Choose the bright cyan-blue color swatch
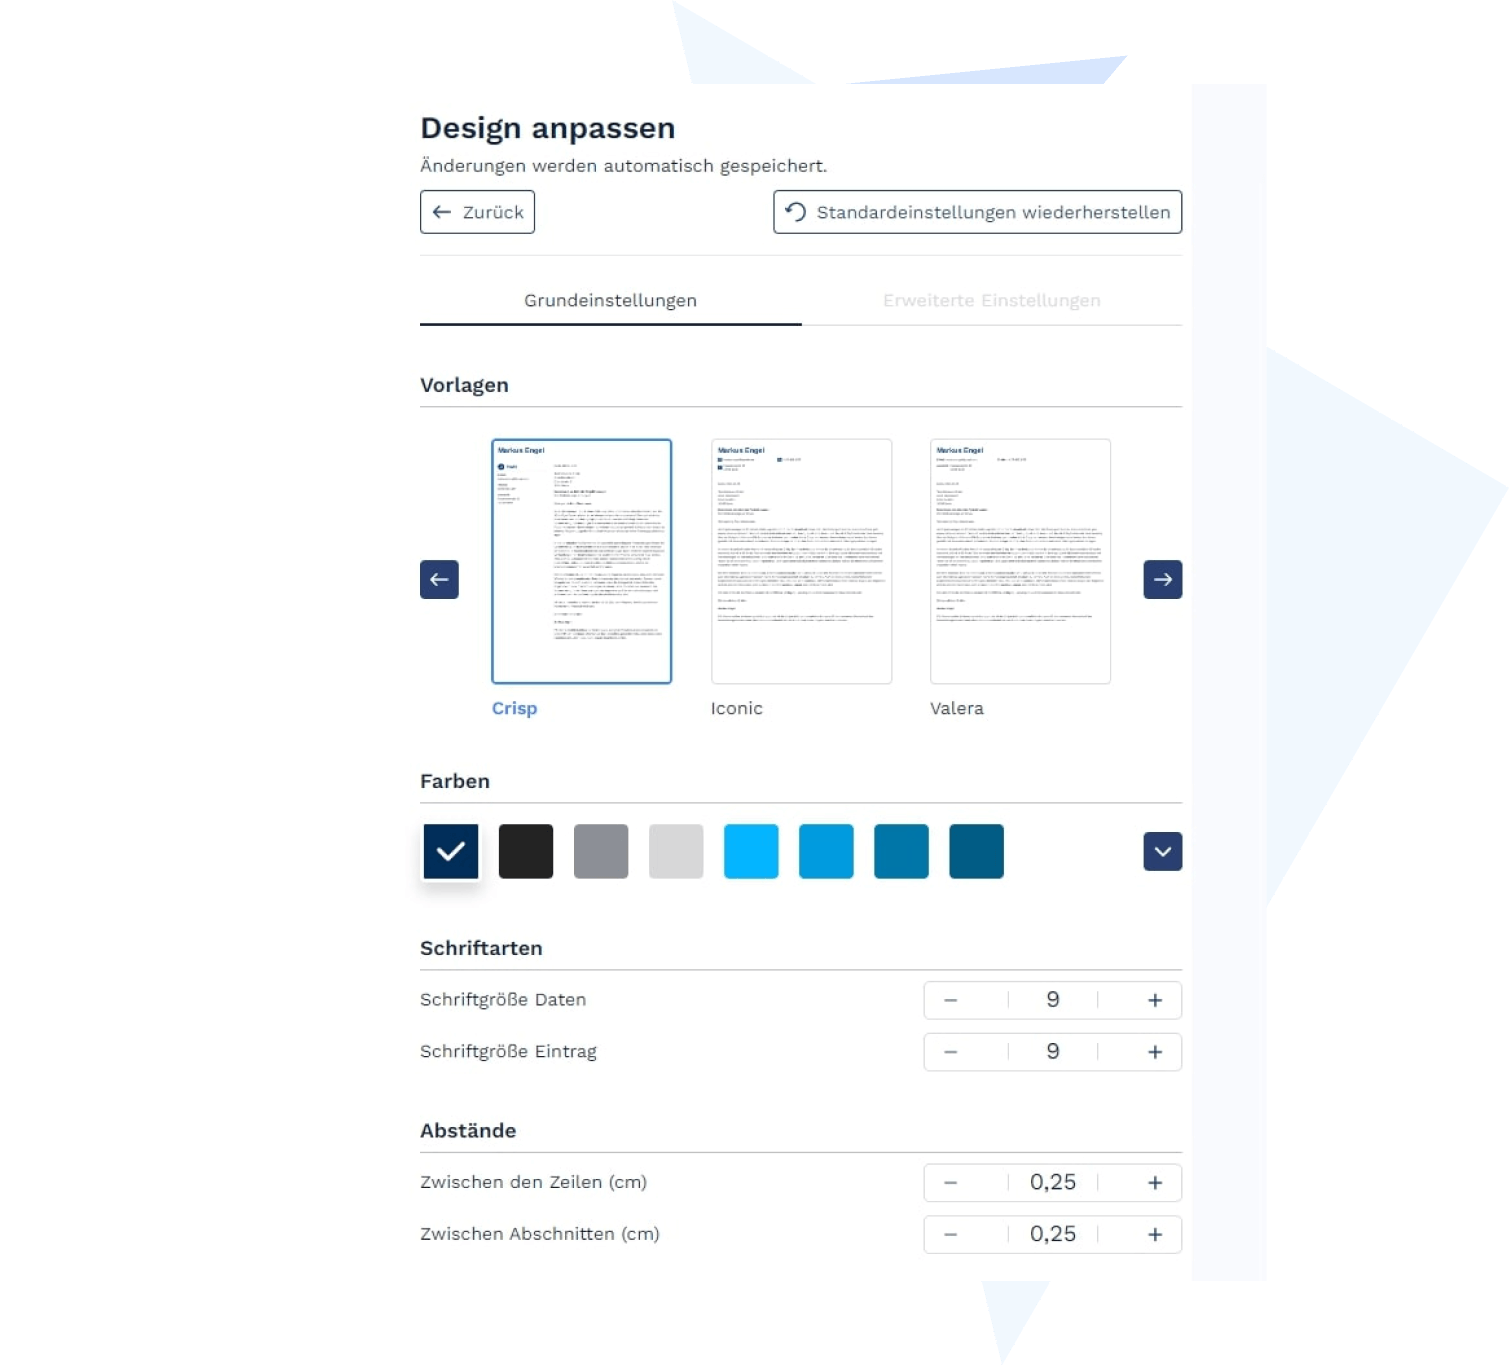Screen dimensions: 1509x1365 click(x=751, y=851)
